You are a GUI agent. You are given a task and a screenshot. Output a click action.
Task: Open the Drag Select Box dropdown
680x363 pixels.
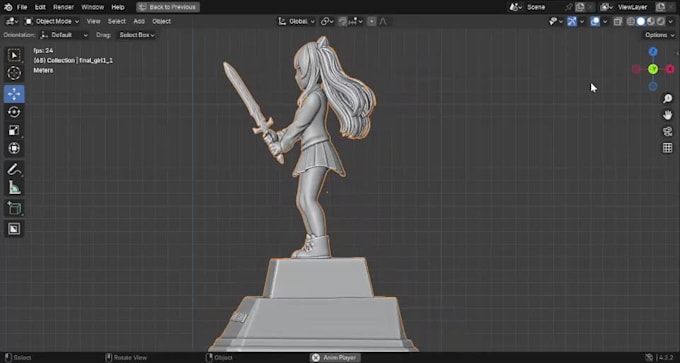click(137, 35)
